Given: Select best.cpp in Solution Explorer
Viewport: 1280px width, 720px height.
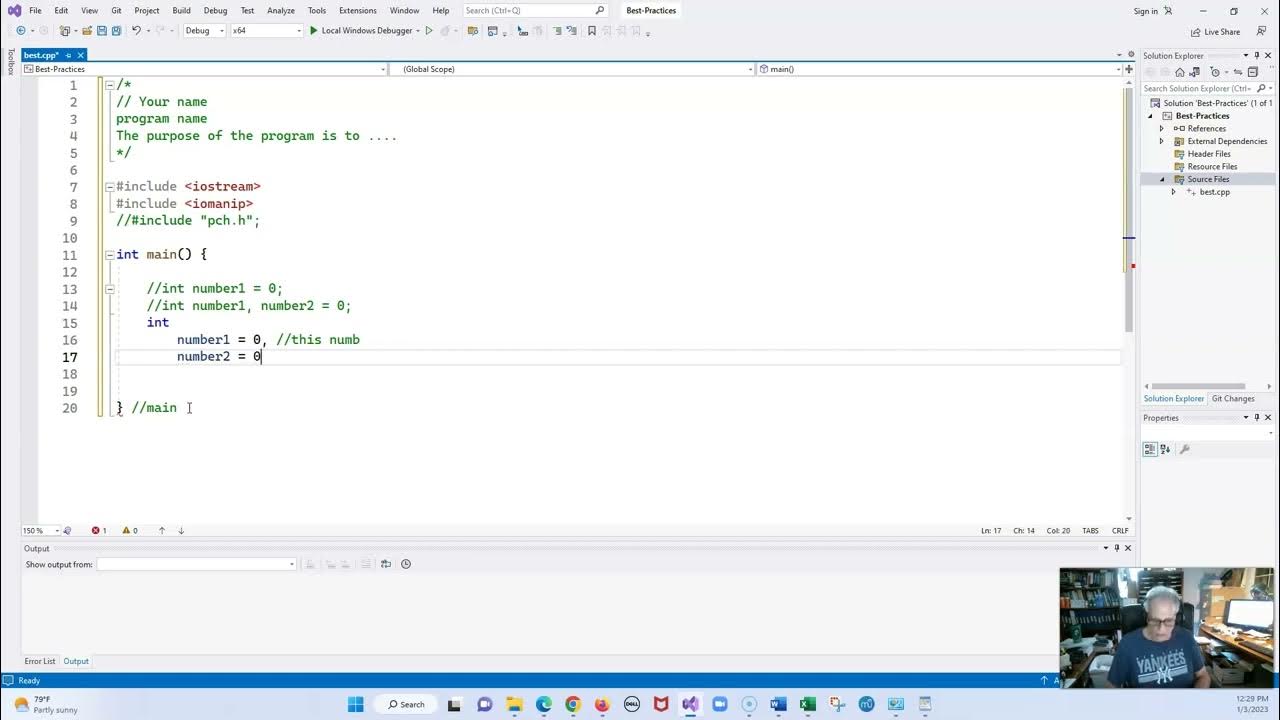Looking at the screenshot, I should [x=1215, y=192].
